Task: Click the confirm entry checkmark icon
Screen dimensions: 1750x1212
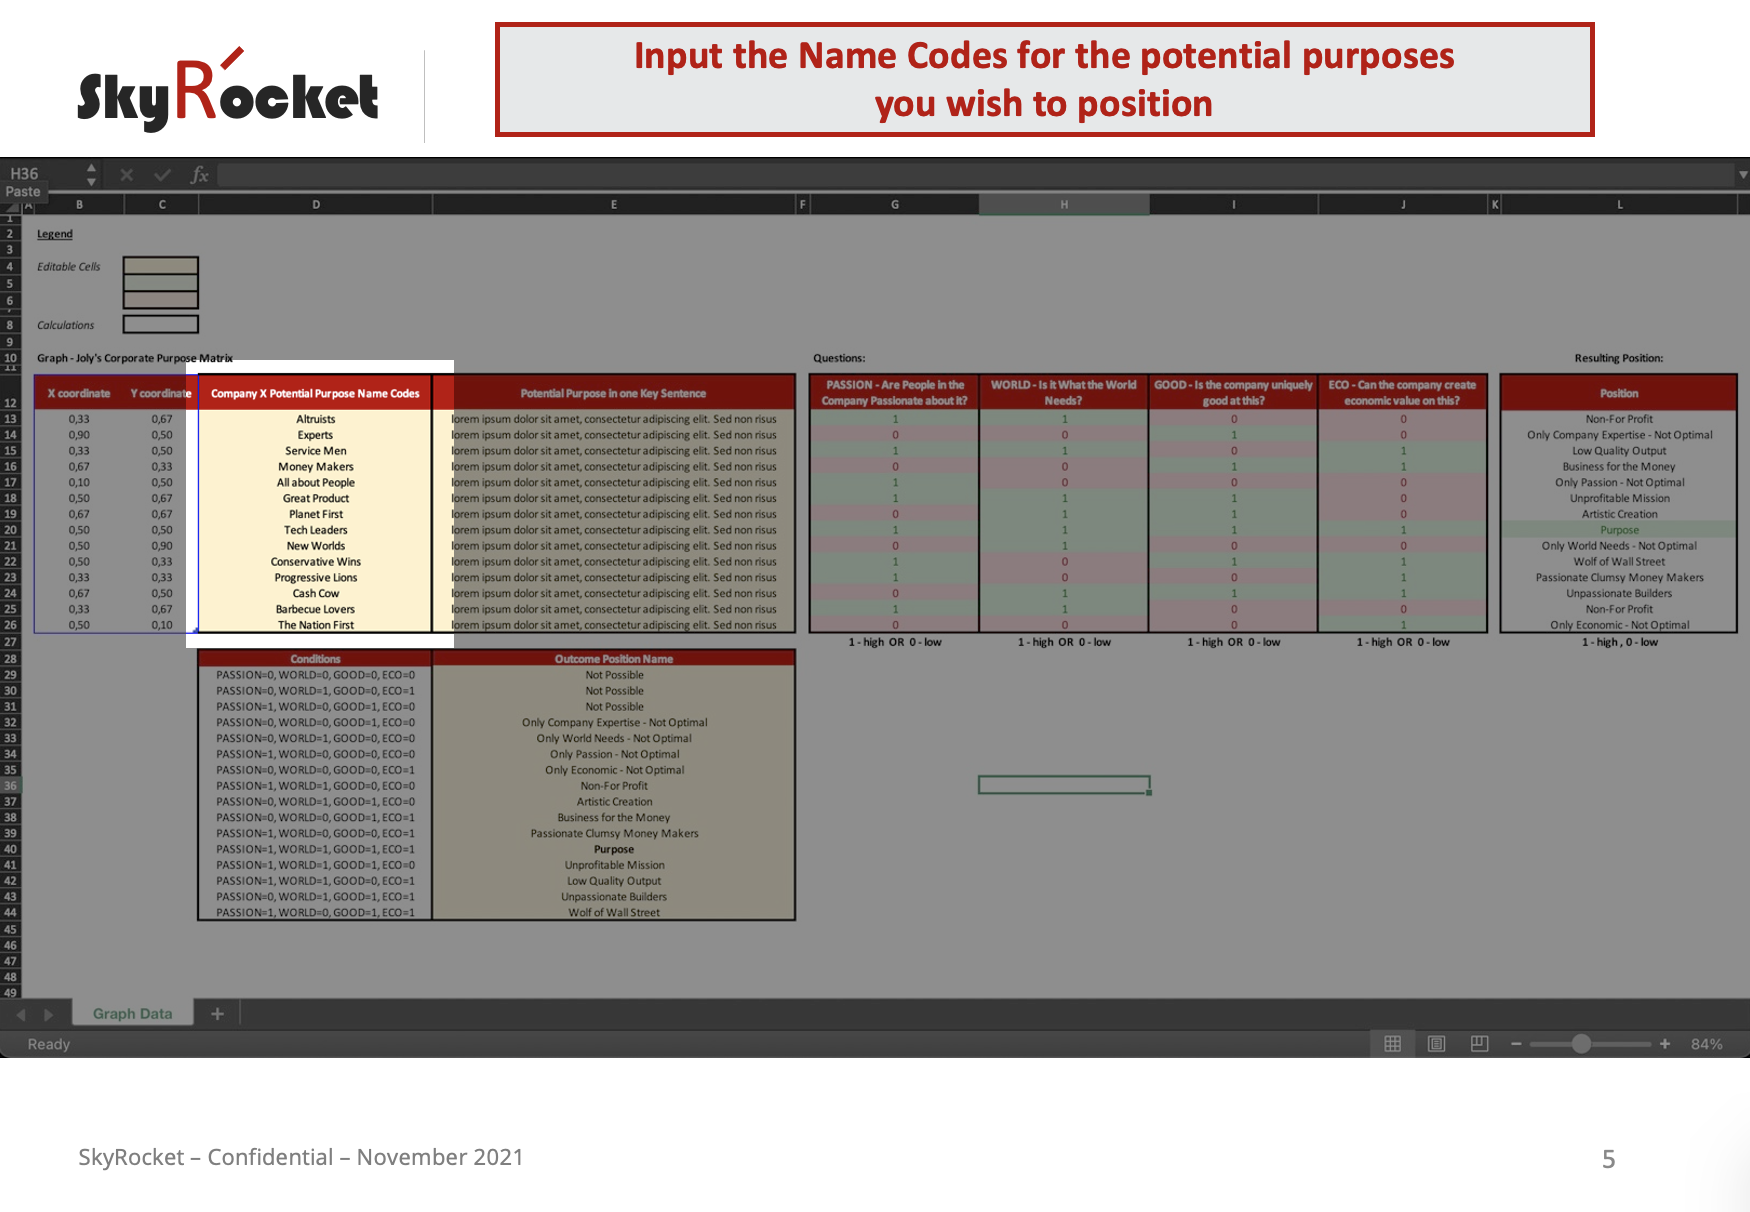Action: click(162, 175)
